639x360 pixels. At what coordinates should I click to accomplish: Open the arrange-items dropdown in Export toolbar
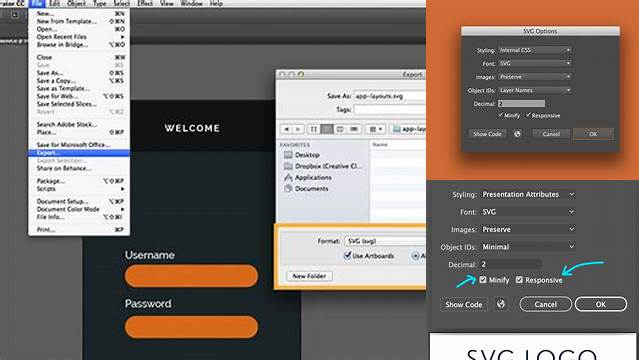(x=375, y=129)
